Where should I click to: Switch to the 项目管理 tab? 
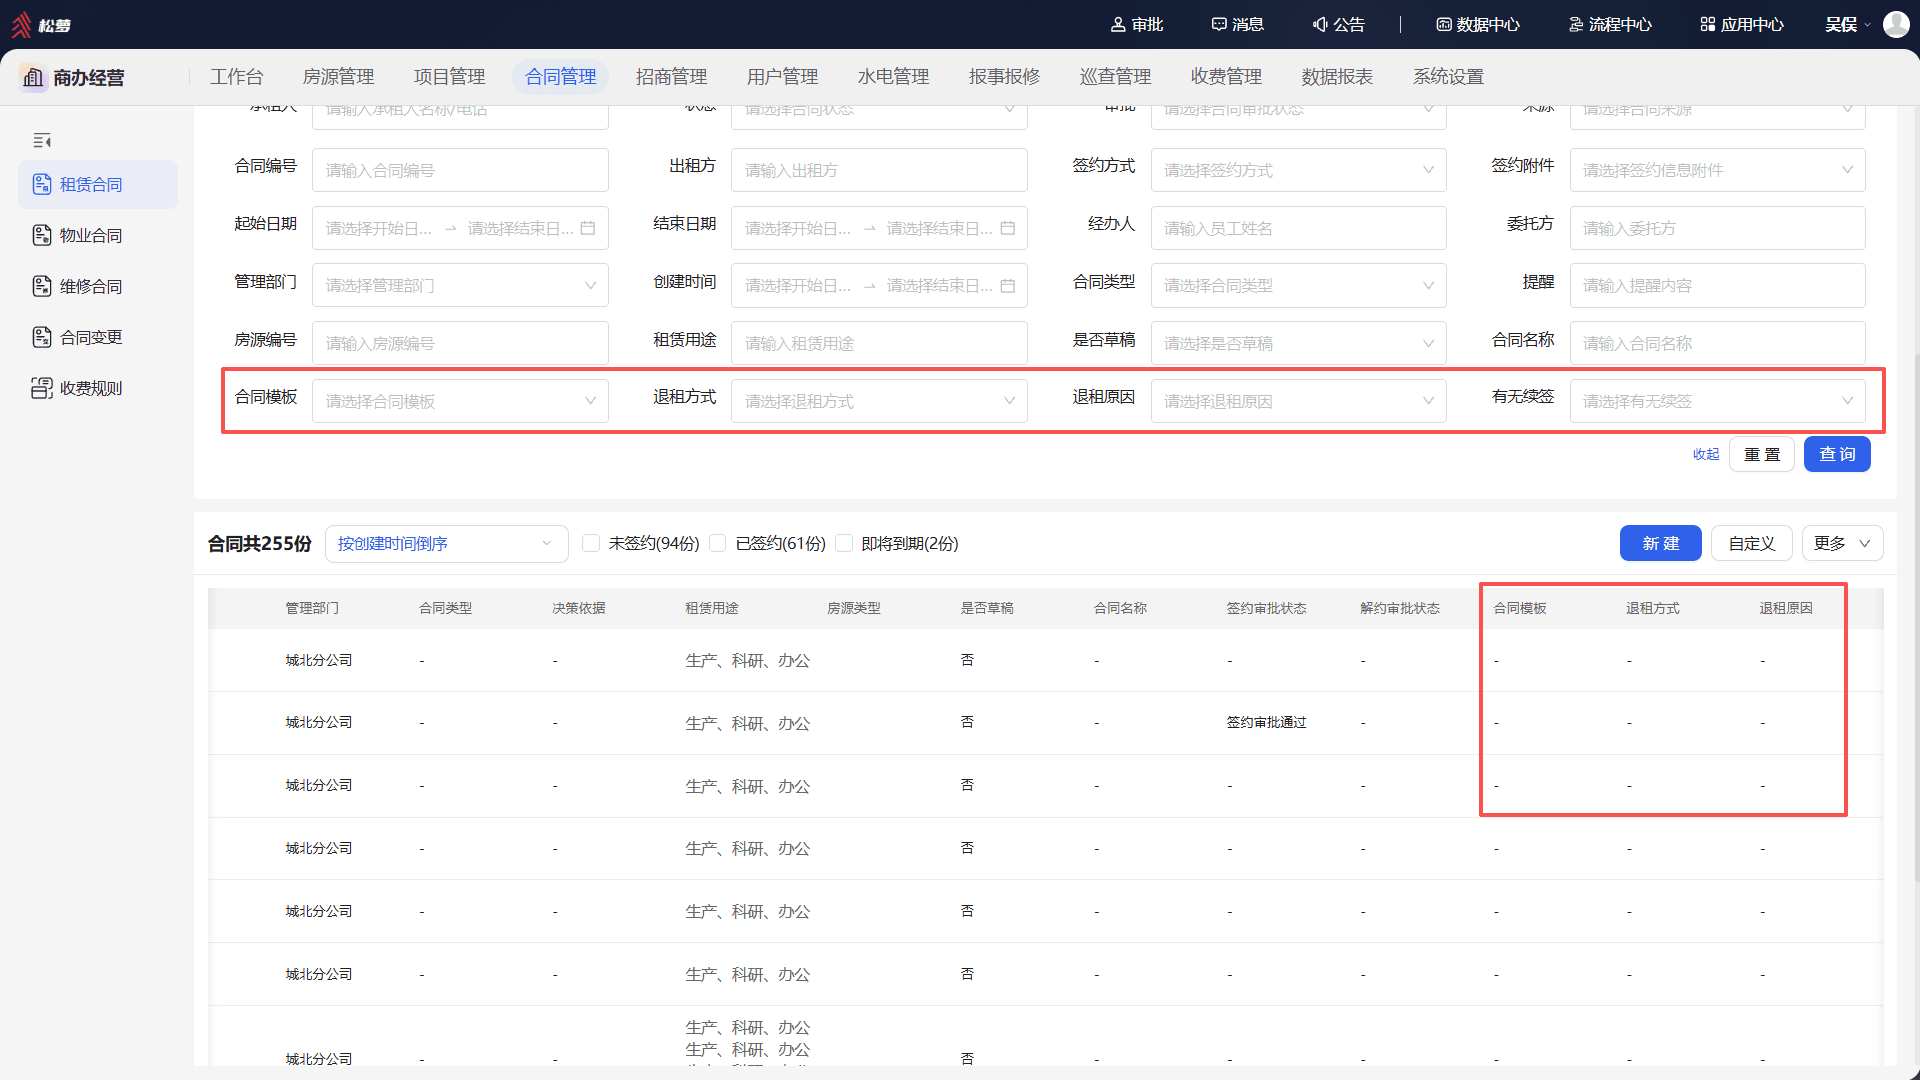click(x=449, y=77)
